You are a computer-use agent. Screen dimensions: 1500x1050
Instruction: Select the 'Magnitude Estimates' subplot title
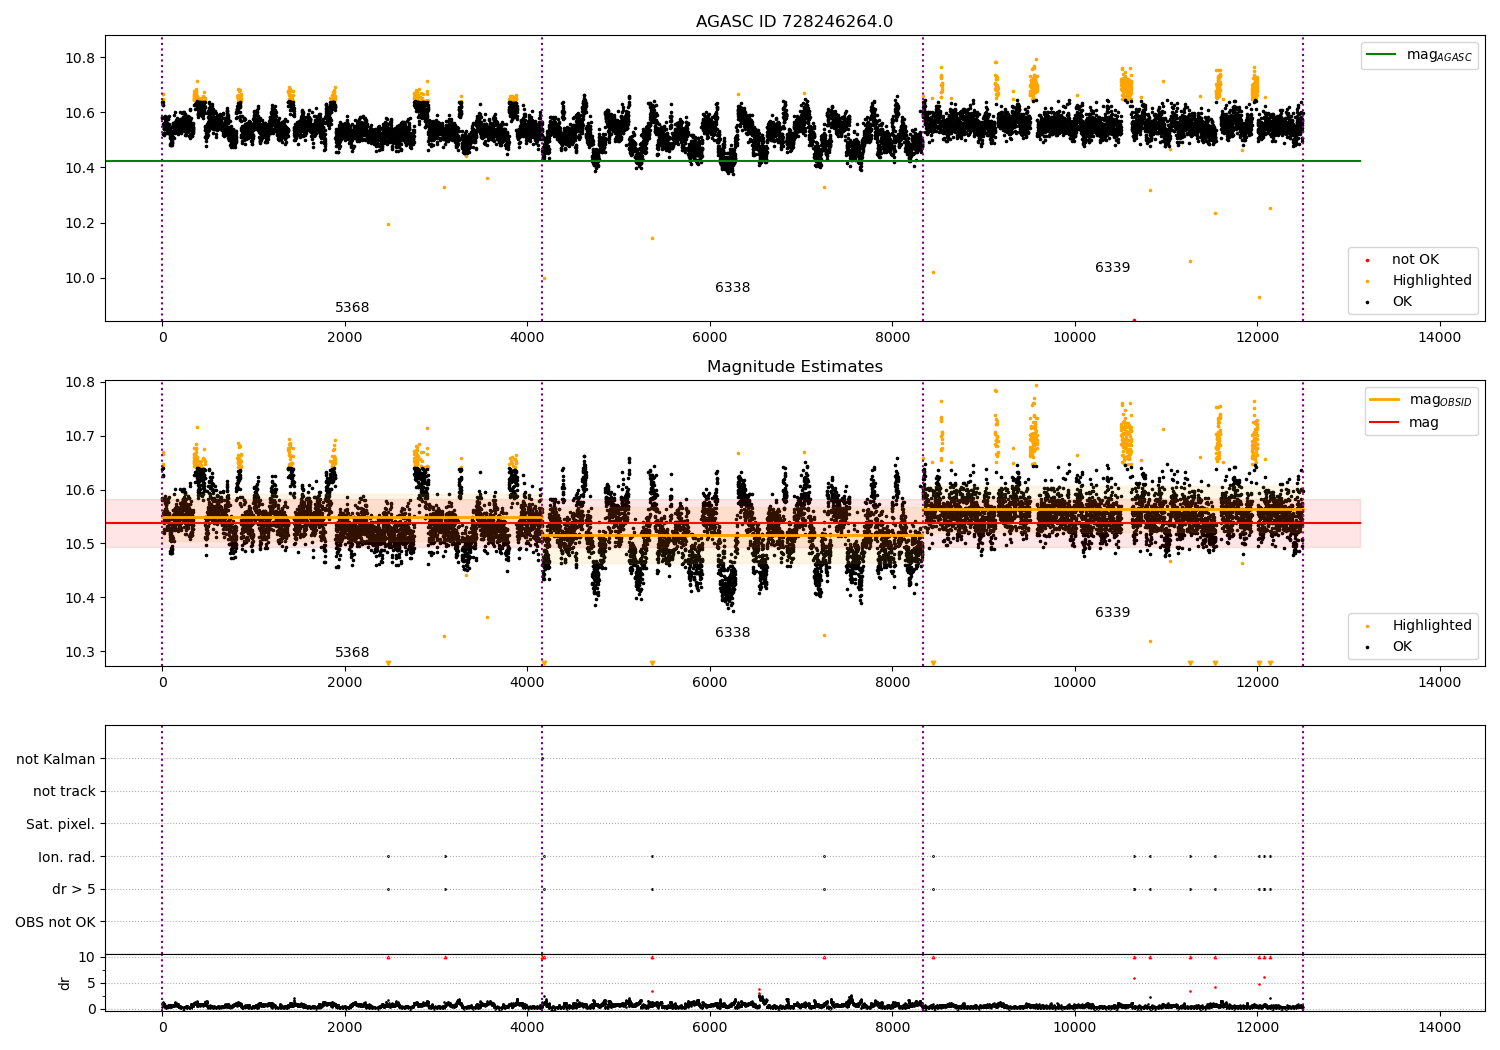[x=794, y=367]
